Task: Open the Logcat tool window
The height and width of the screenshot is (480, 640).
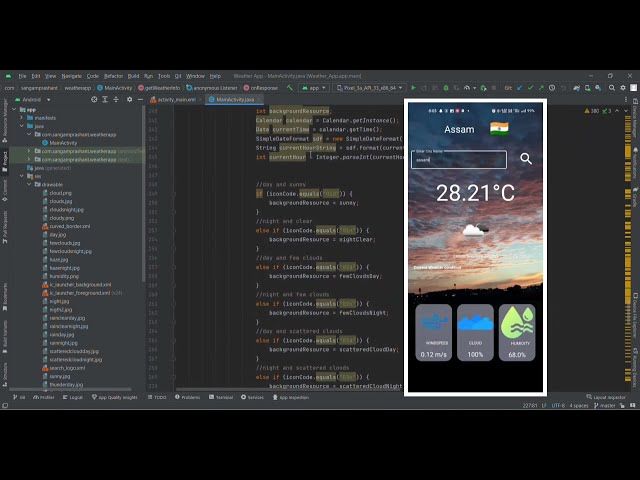Action: click(x=73, y=397)
